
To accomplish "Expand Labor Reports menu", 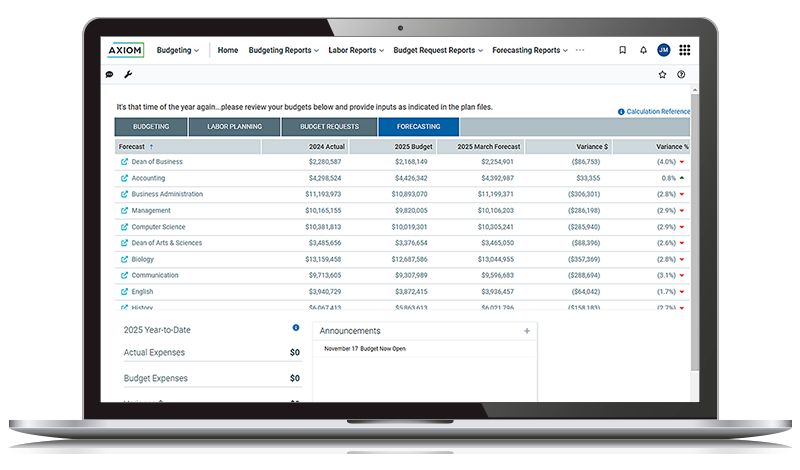I will tap(356, 50).
